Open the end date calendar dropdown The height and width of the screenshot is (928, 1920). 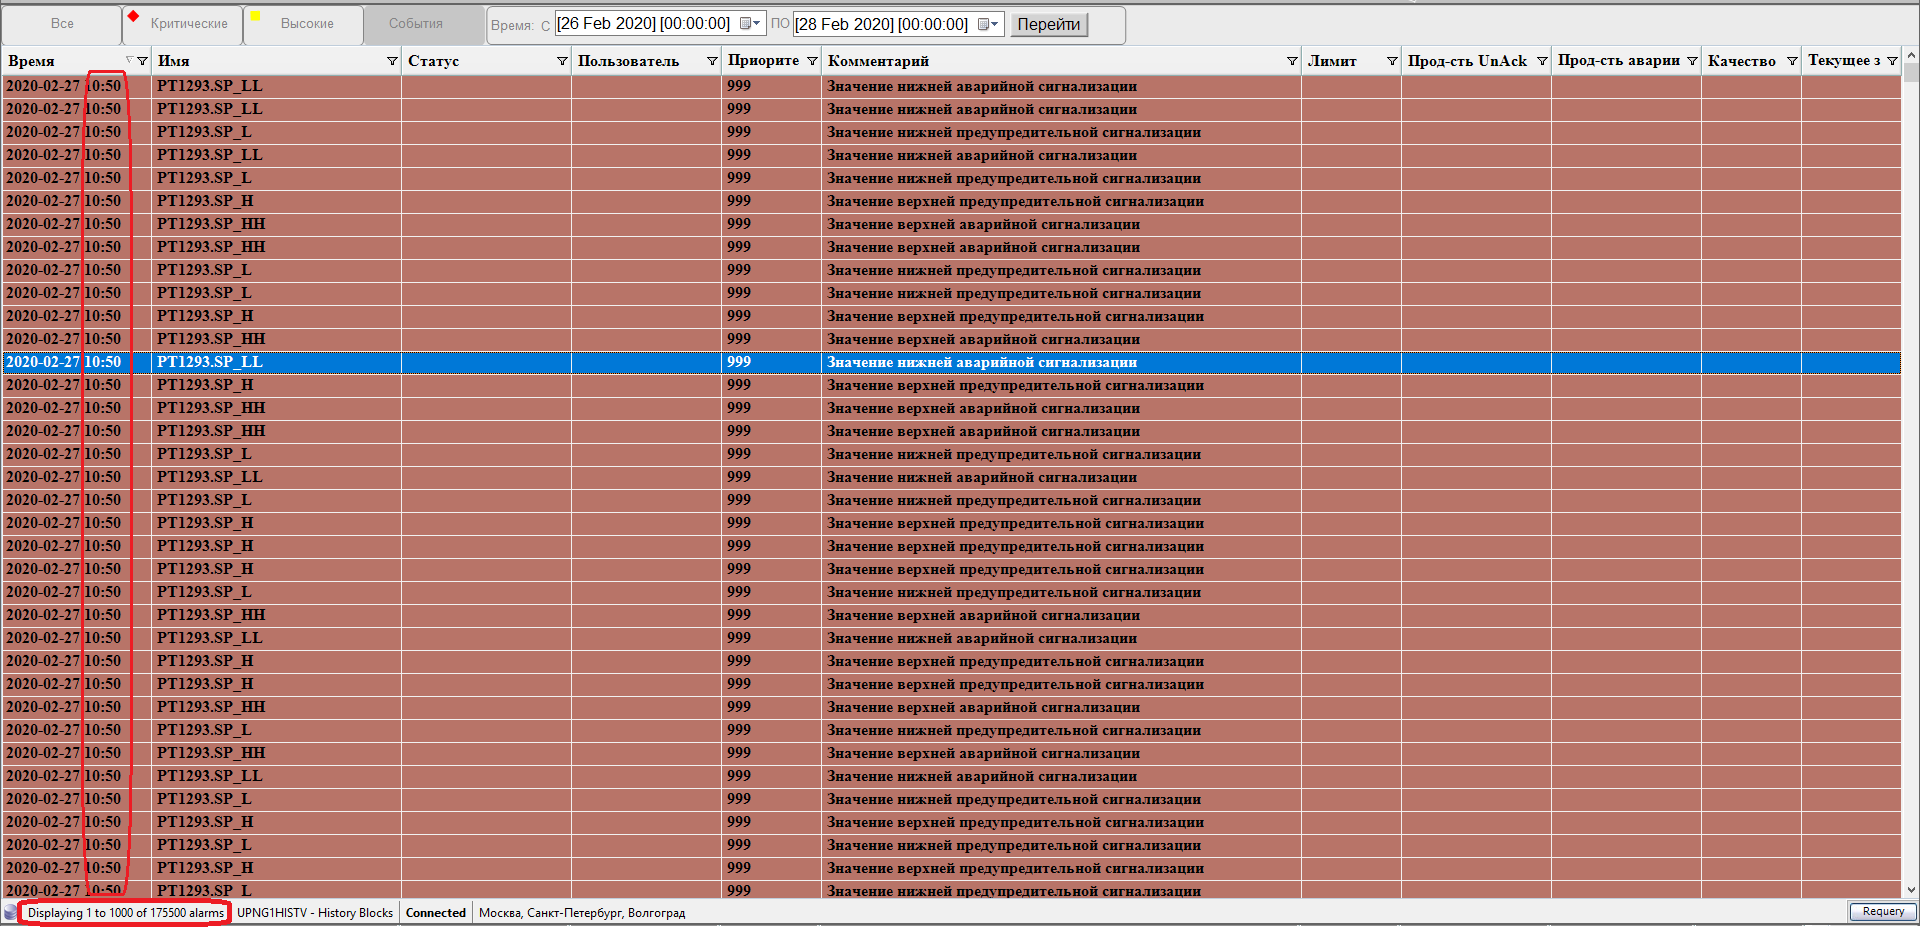coord(988,24)
